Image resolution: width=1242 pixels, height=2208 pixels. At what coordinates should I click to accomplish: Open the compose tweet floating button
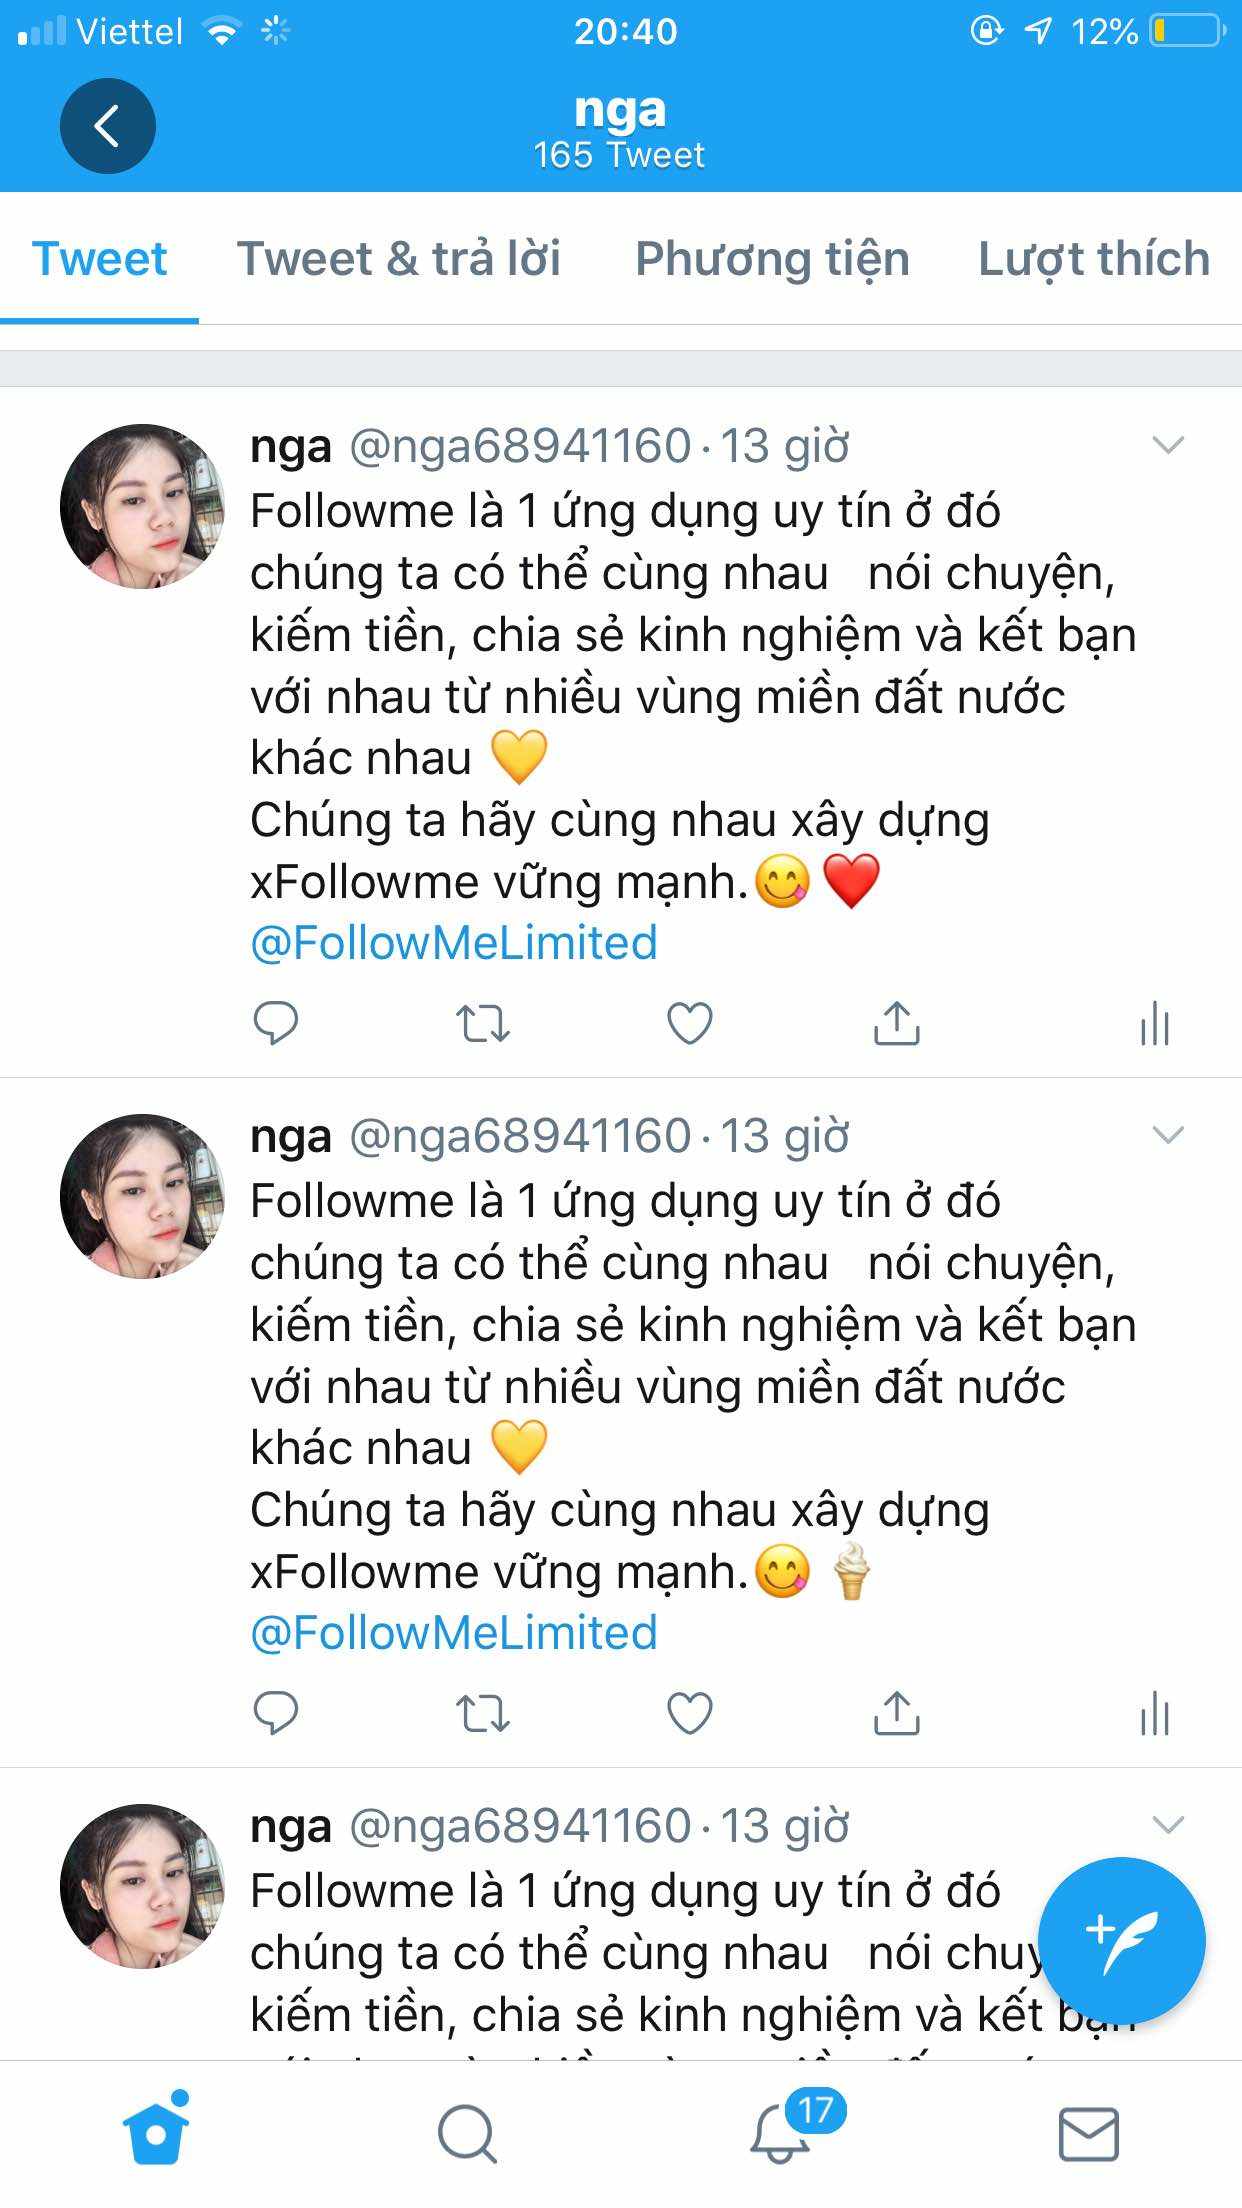[x=1122, y=1940]
